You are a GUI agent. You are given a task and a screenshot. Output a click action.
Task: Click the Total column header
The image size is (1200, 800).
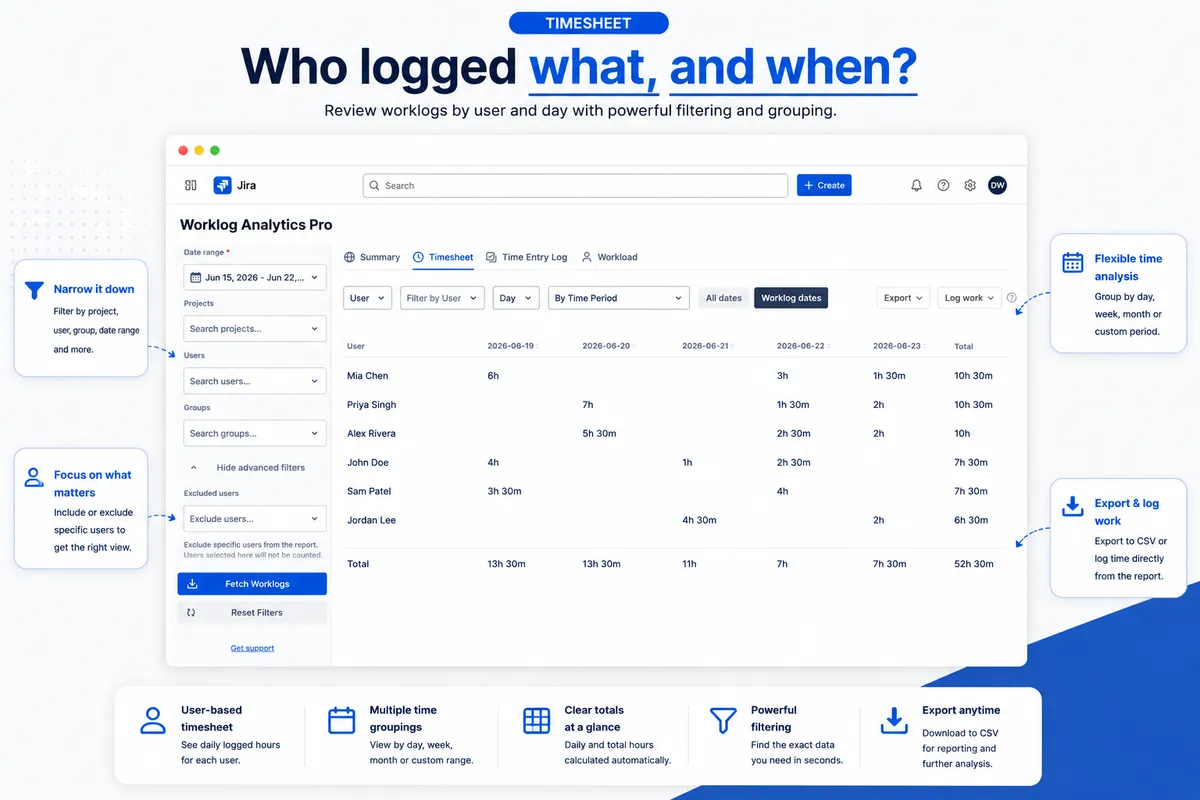(x=964, y=346)
